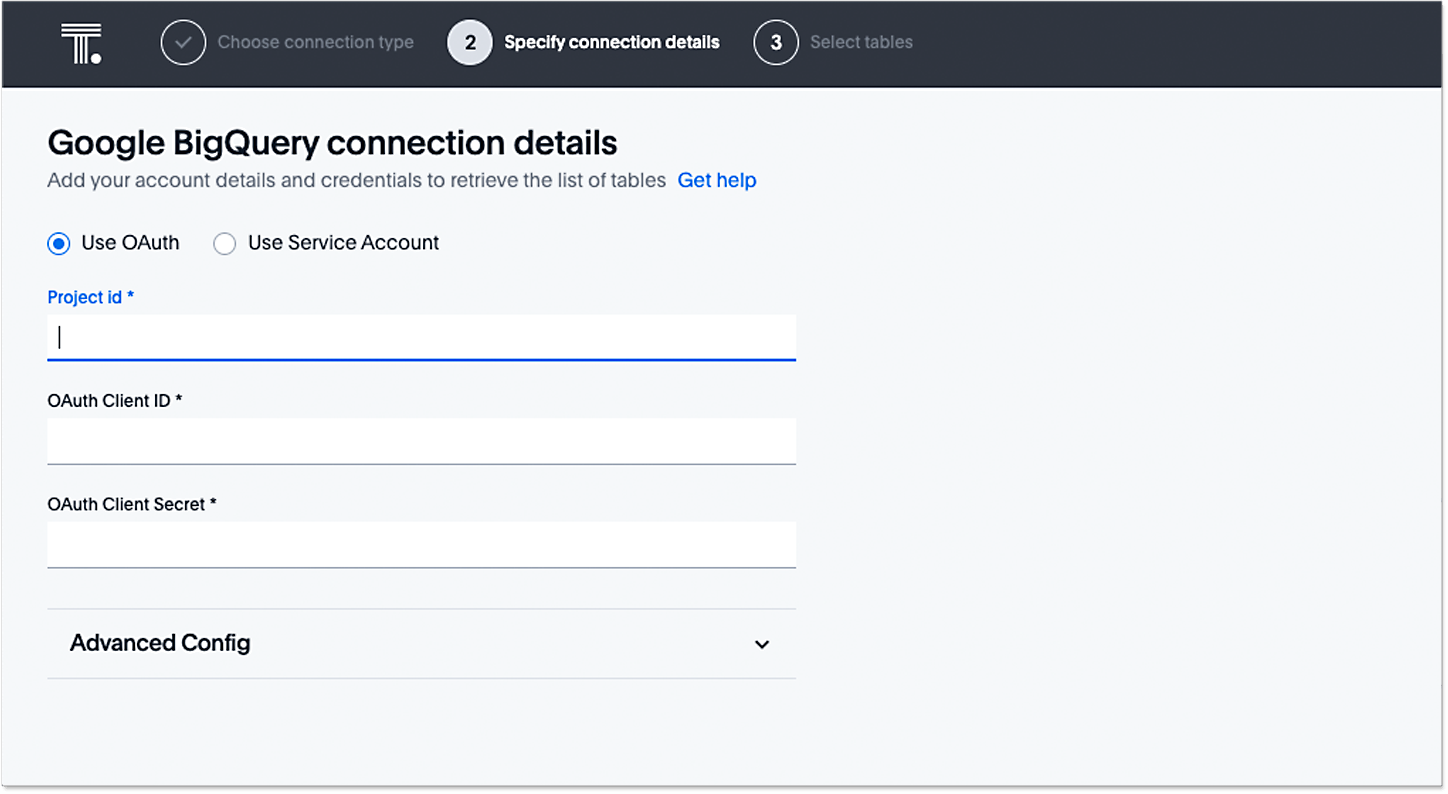The height and width of the screenshot is (794, 1448).
Task: Click the 'OAuth Client Secret *' field label
Action: pos(132,505)
